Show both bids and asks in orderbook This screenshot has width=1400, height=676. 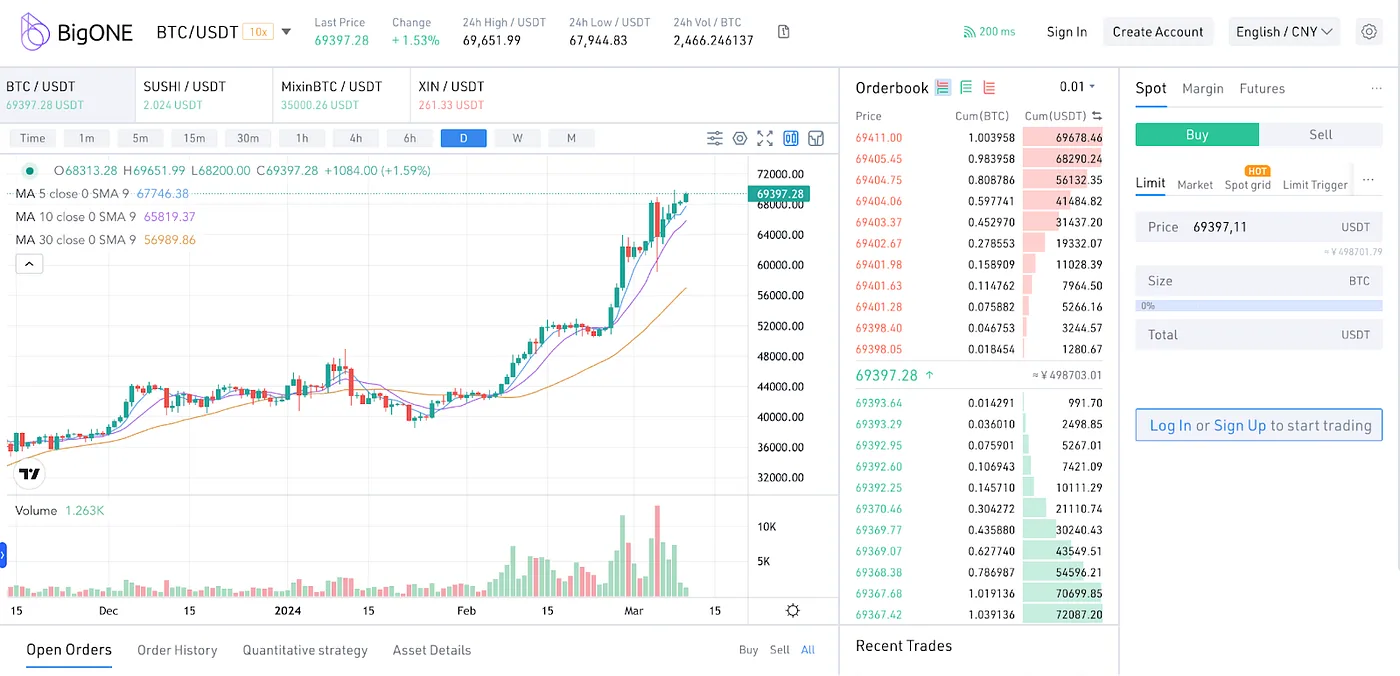(x=943, y=88)
